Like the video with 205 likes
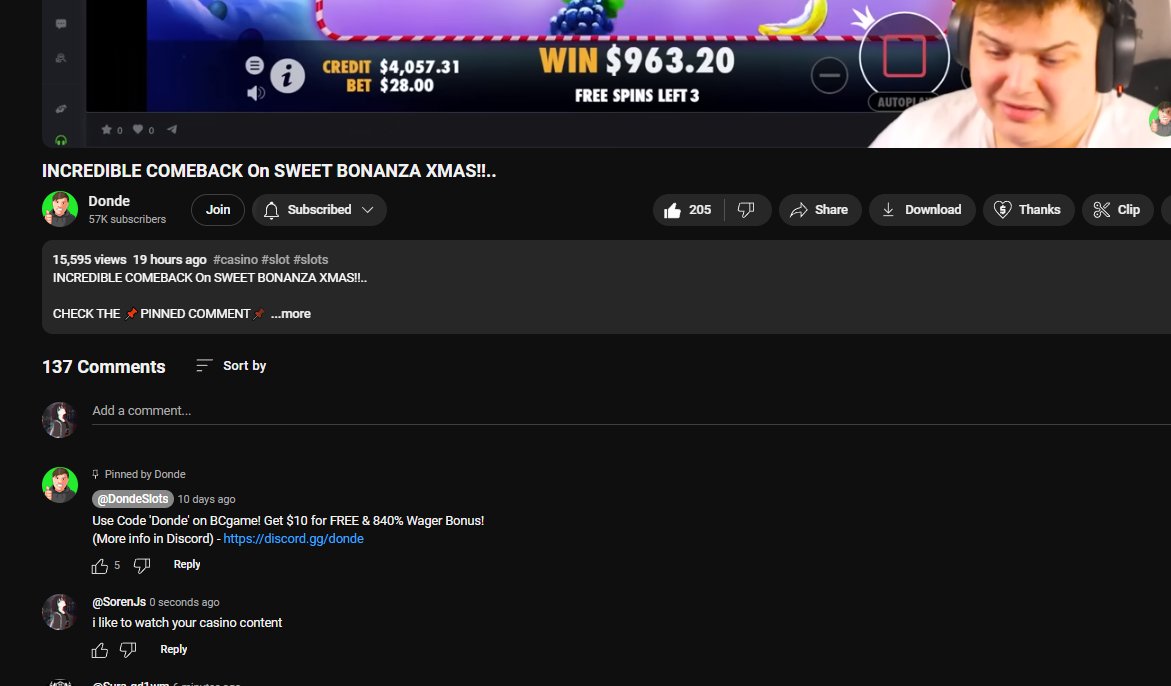This screenshot has width=1171, height=686. point(688,210)
